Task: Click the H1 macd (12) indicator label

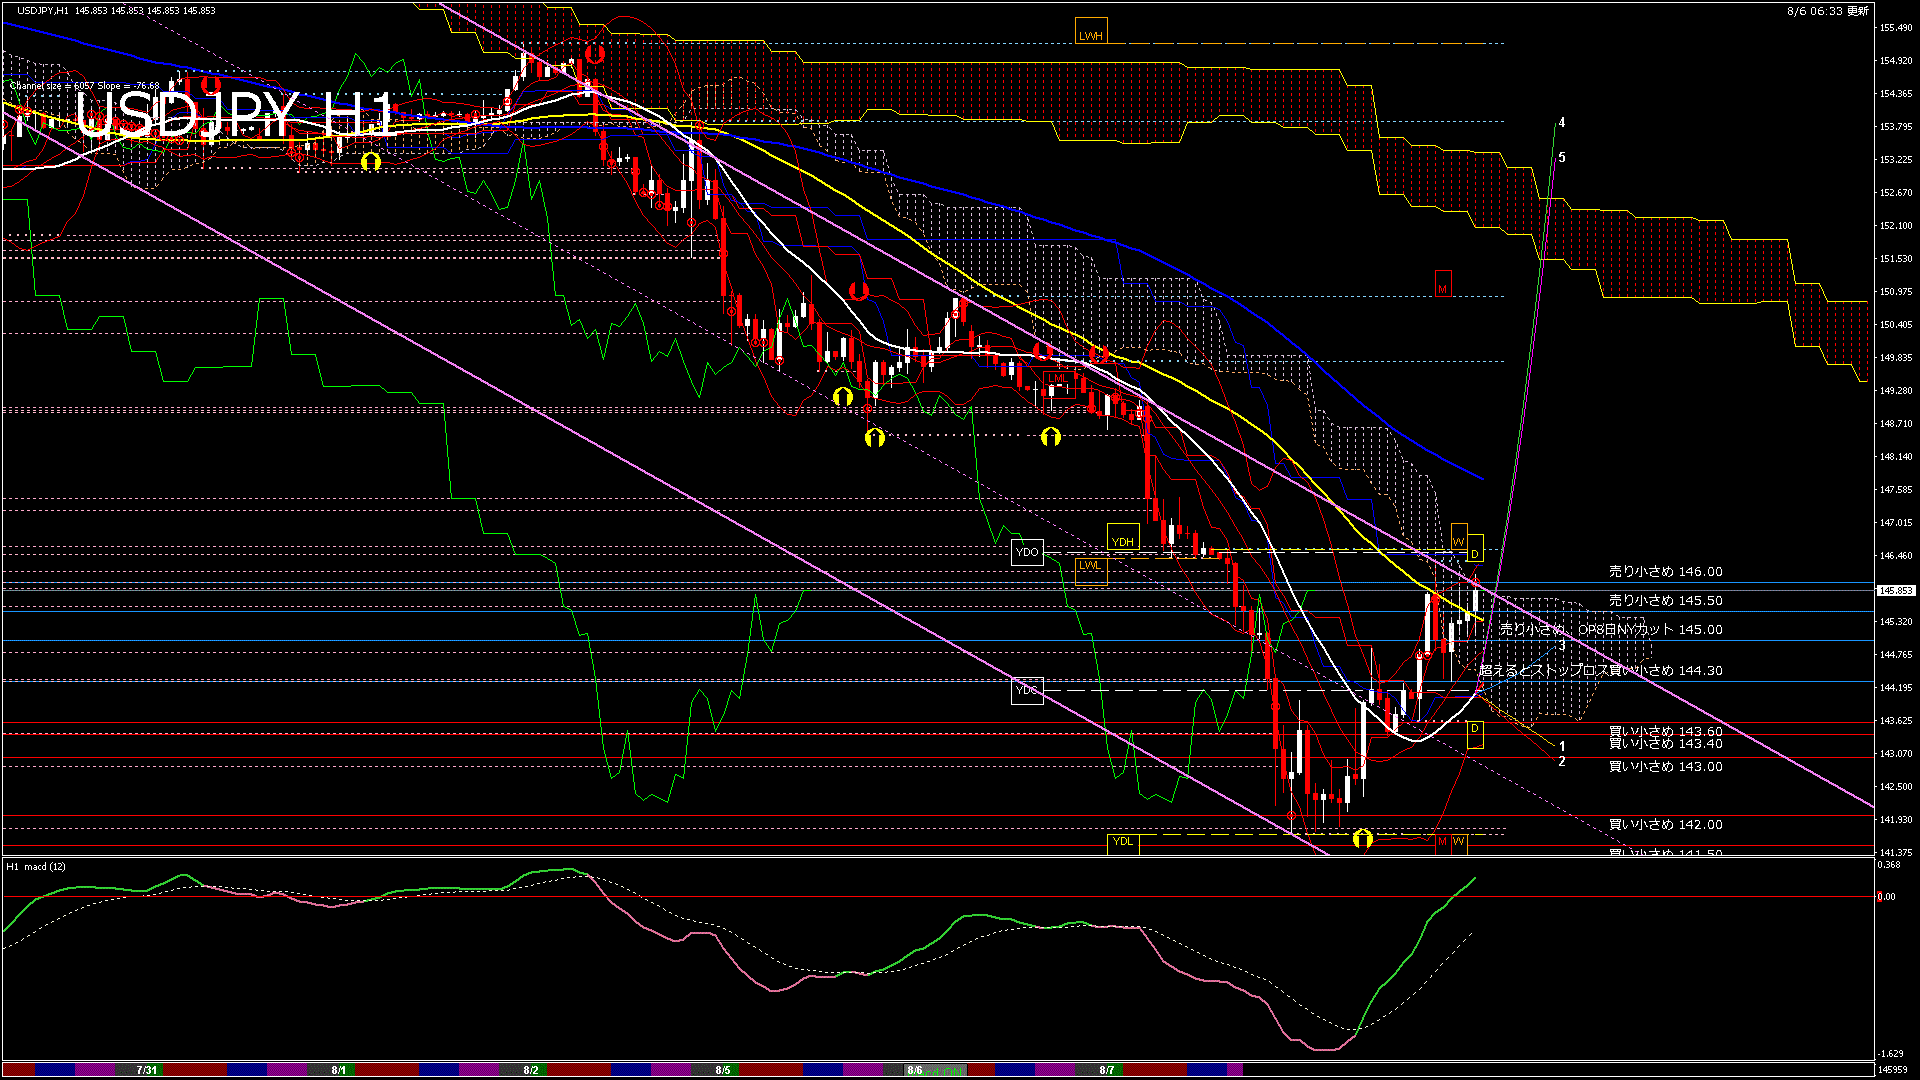Action: pyautogui.click(x=36, y=867)
